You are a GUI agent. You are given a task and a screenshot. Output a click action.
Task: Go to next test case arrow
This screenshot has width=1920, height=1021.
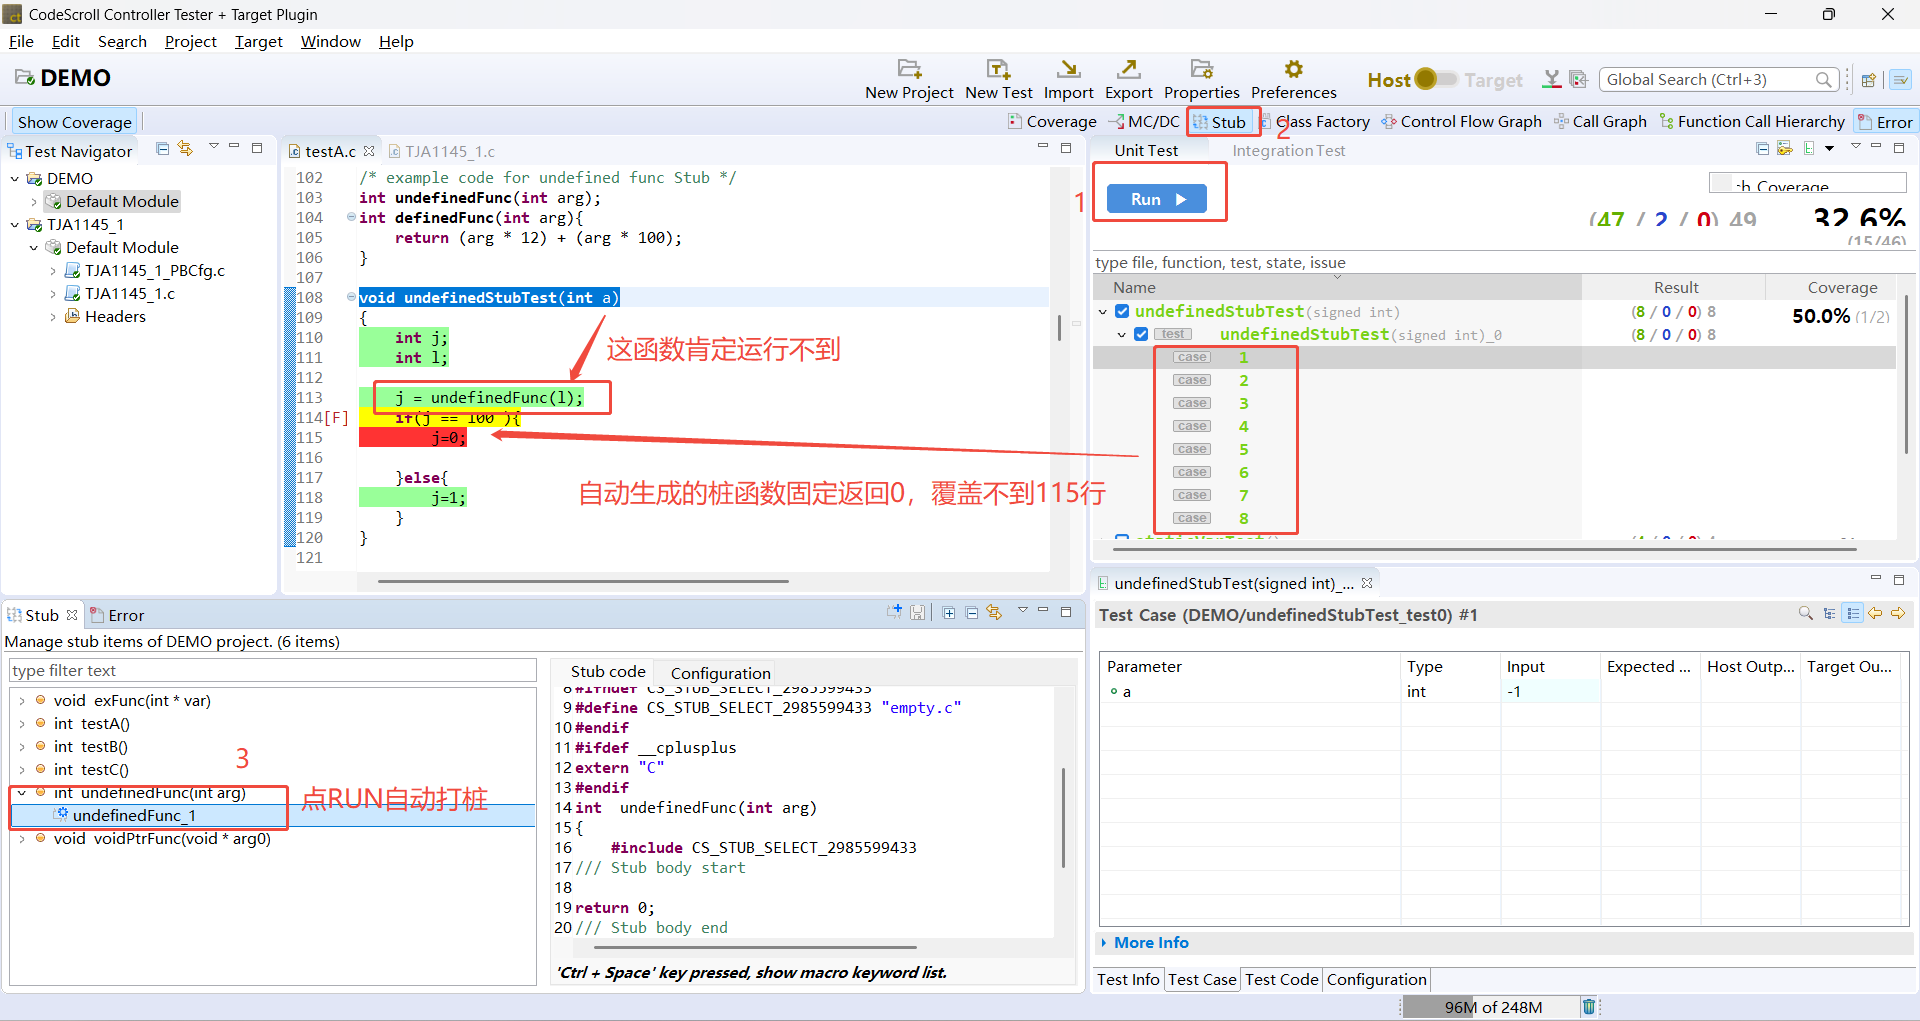pos(1898,613)
